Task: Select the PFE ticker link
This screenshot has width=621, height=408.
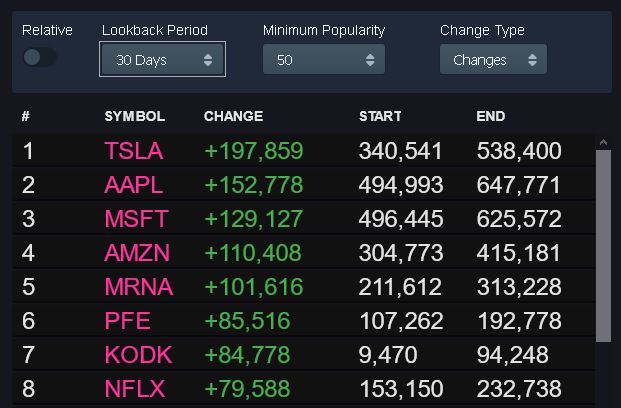Action: (127, 321)
